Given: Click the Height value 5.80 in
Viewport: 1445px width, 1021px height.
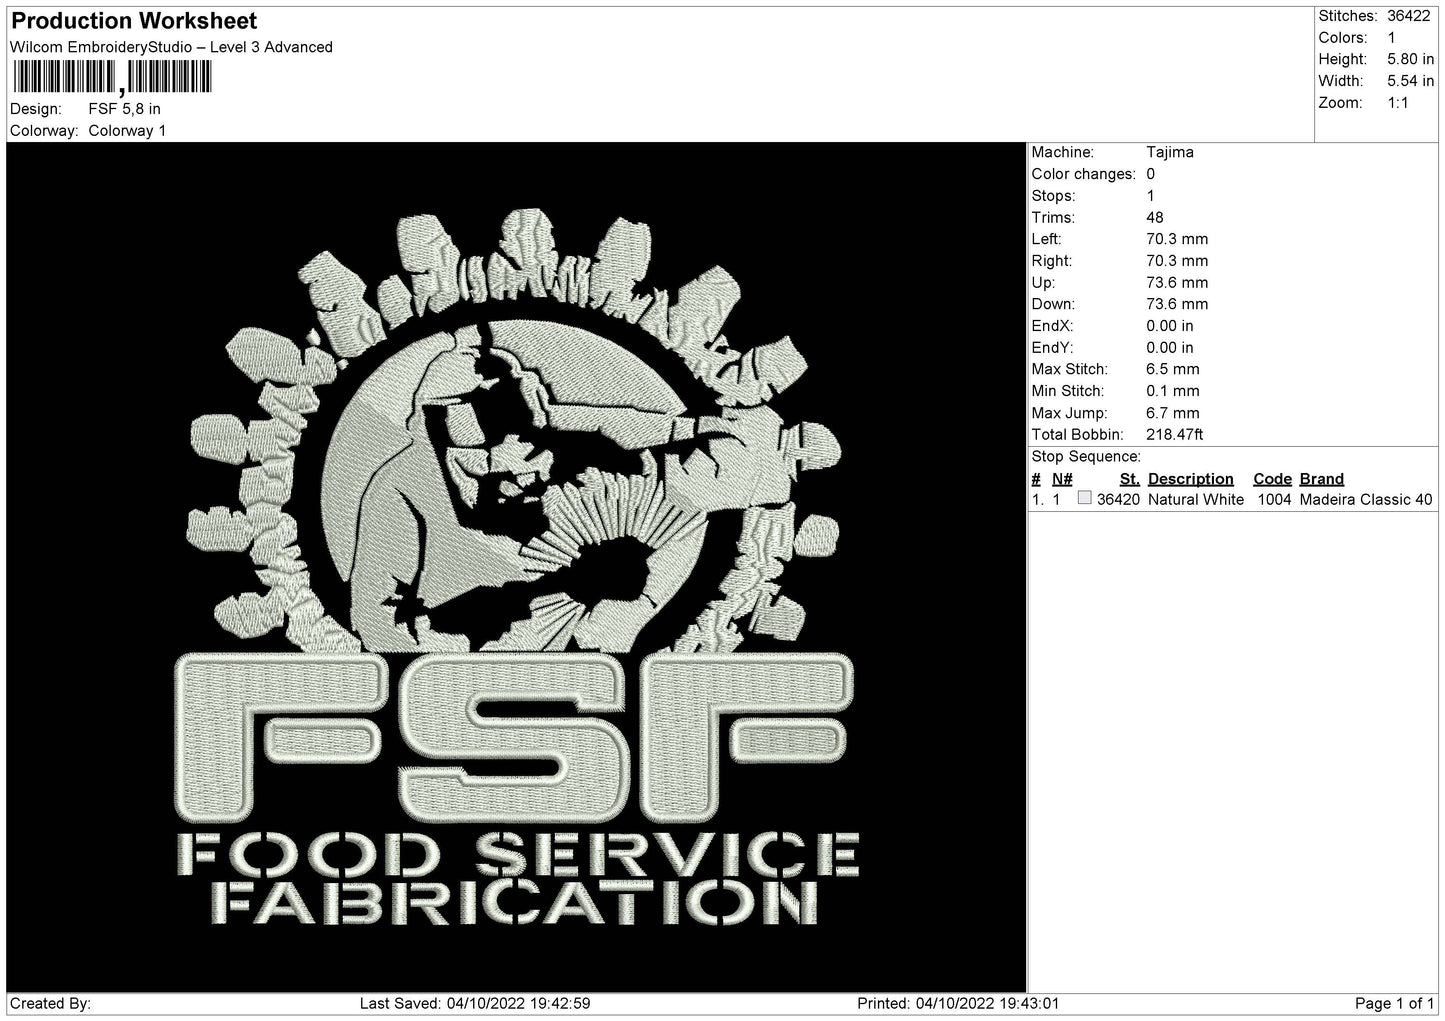Looking at the screenshot, I should coord(1410,60).
